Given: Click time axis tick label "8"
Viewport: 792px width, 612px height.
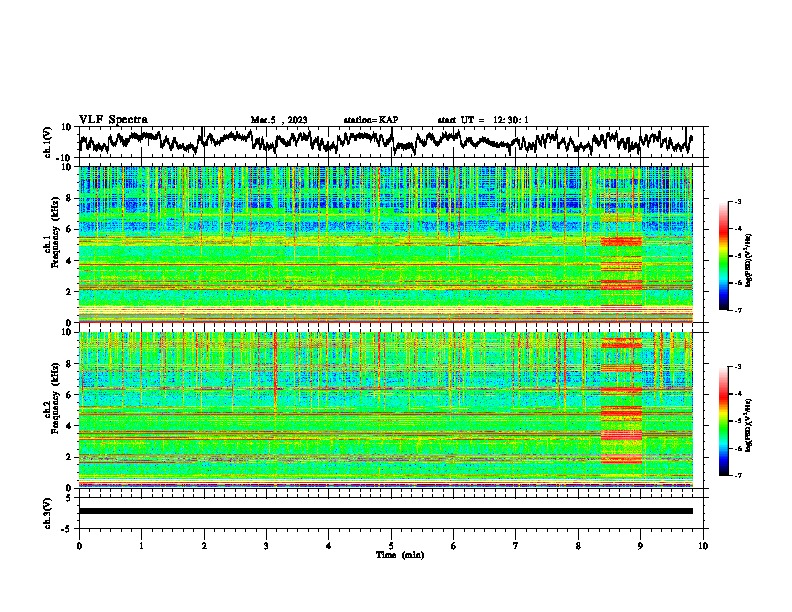Looking at the screenshot, I should [578, 546].
